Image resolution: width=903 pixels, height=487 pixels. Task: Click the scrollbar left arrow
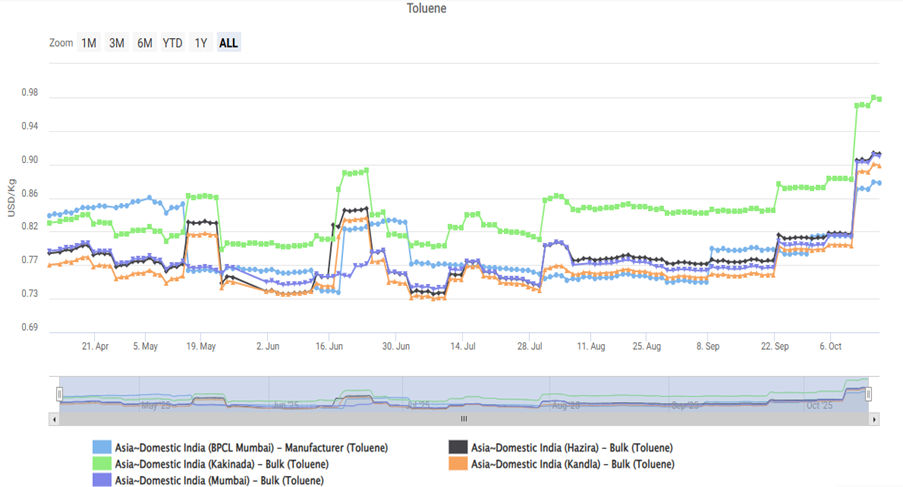[x=53, y=420]
